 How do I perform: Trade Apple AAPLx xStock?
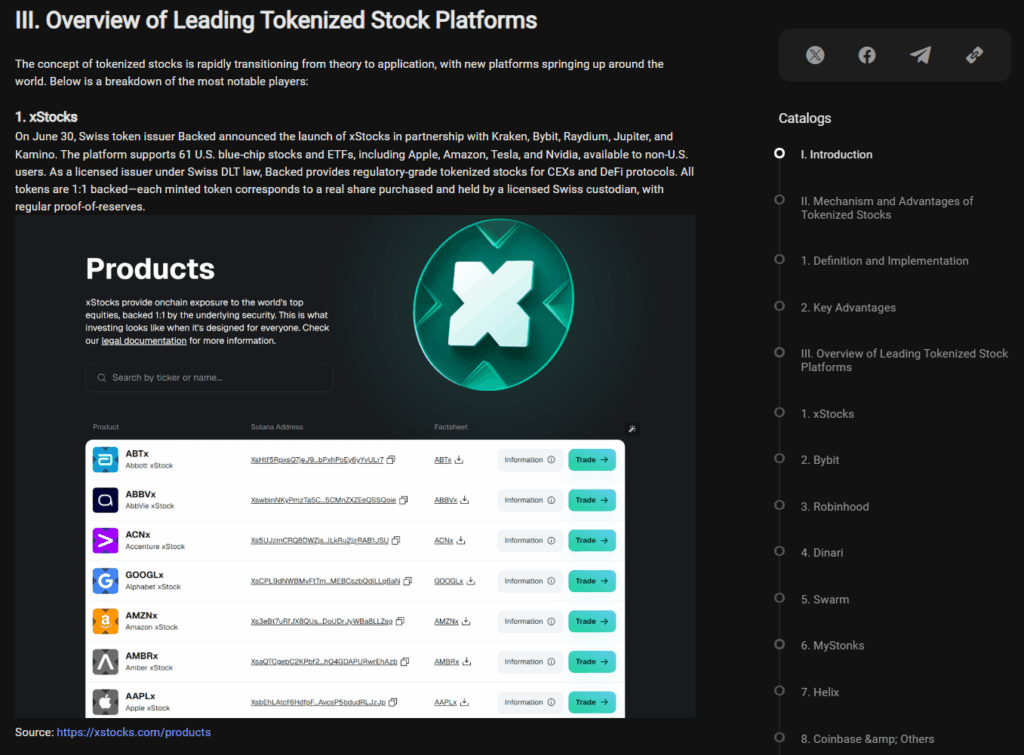pos(592,702)
